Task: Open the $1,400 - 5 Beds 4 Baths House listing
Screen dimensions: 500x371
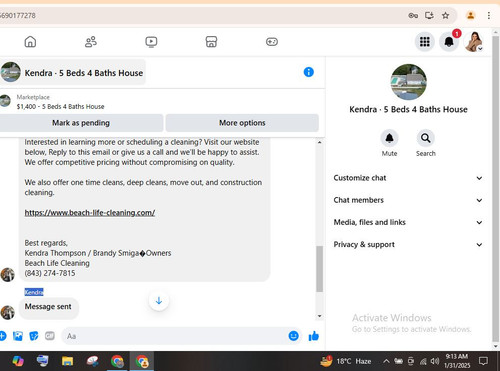Action: pyautogui.click(x=60, y=107)
